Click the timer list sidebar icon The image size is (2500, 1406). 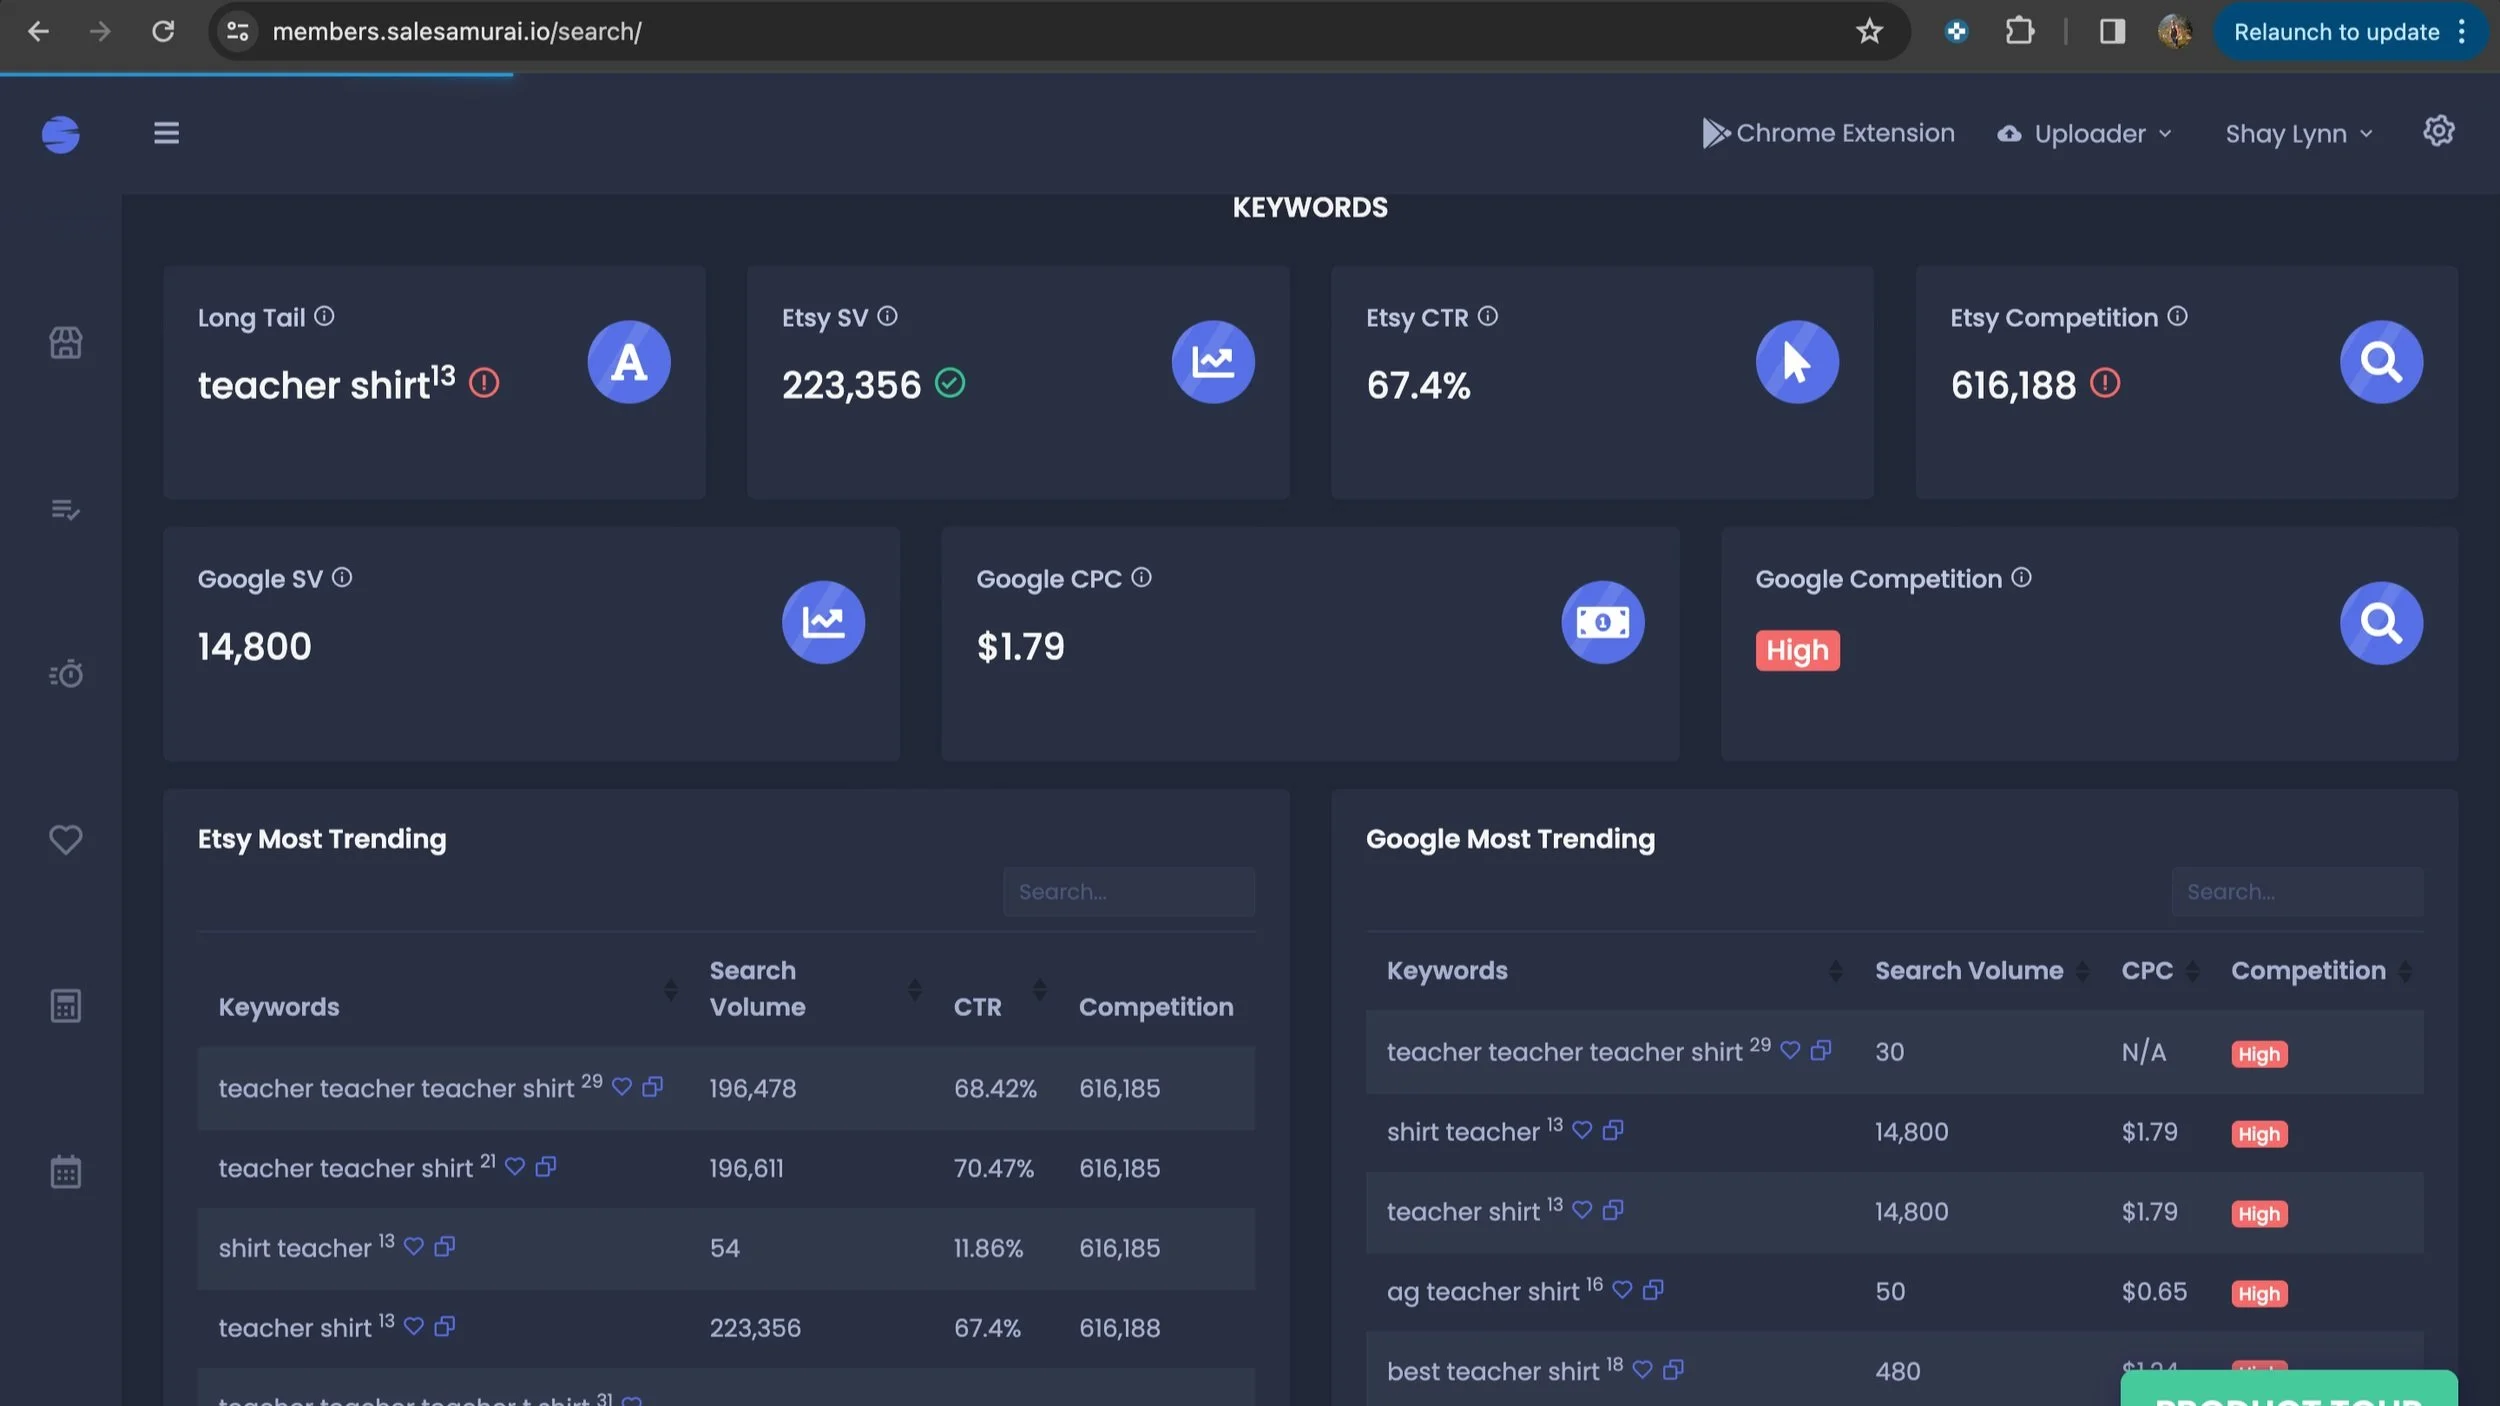click(66, 674)
